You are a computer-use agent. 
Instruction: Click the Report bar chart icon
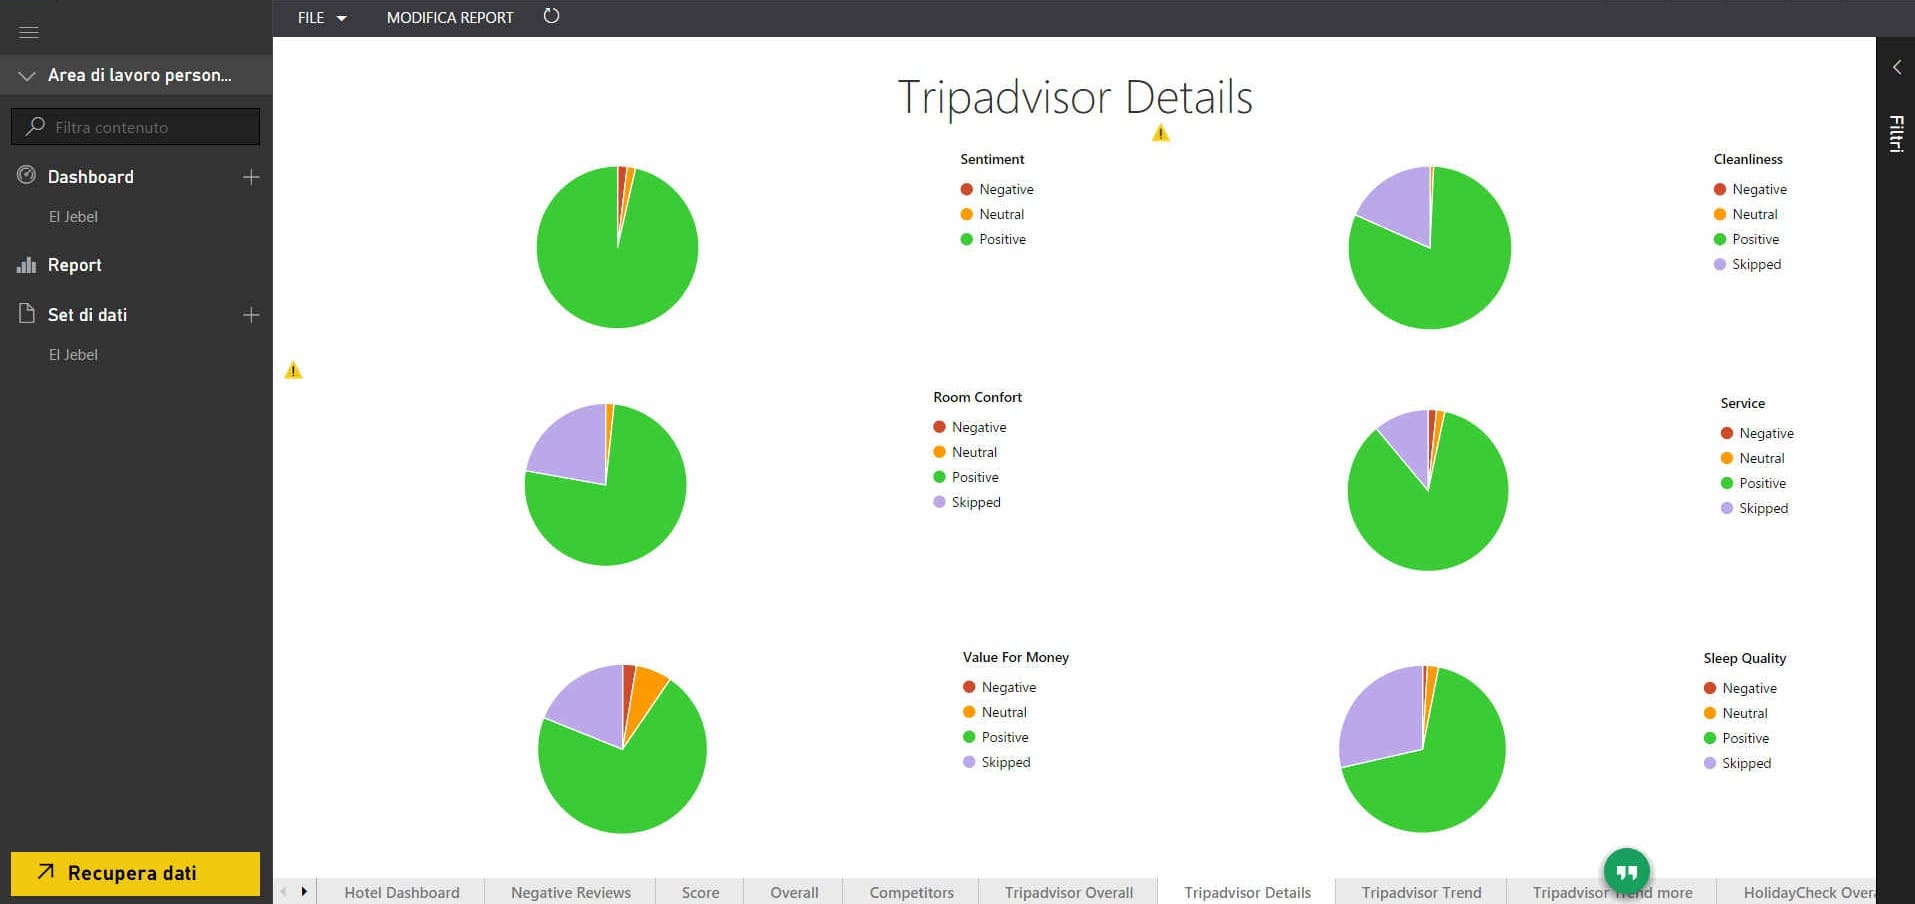[x=27, y=265]
